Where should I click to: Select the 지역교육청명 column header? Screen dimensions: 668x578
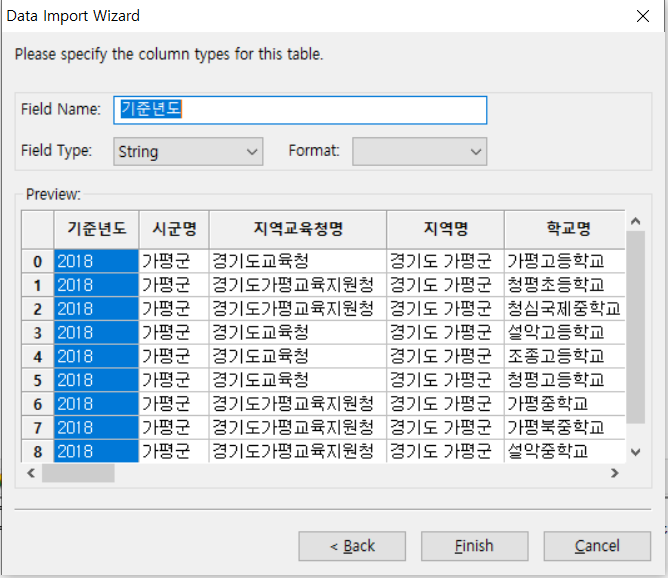[x=298, y=229]
